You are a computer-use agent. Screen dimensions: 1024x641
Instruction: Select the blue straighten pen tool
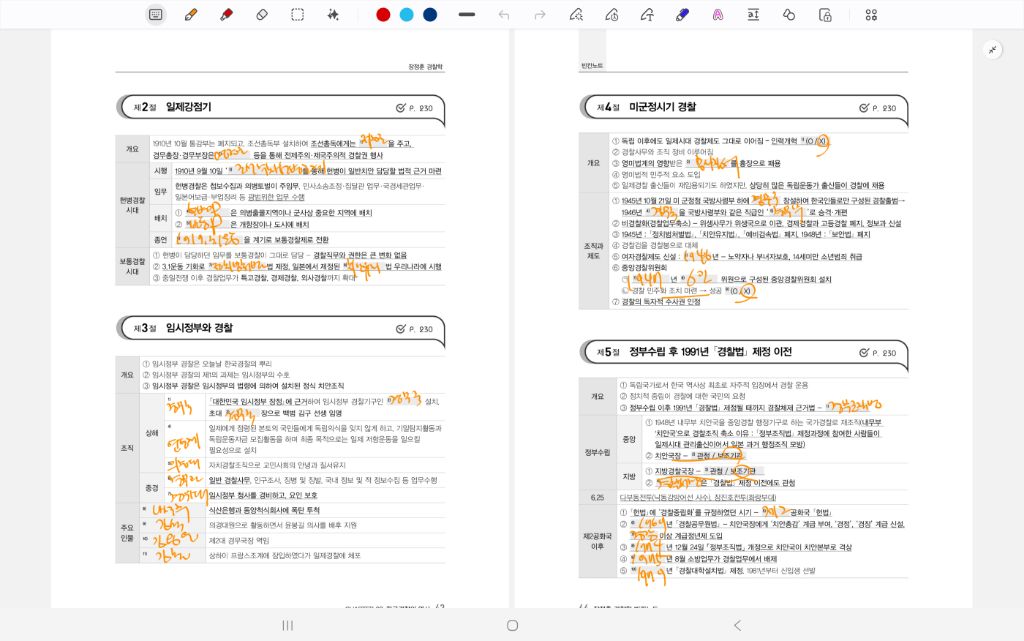(x=682, y=14)
